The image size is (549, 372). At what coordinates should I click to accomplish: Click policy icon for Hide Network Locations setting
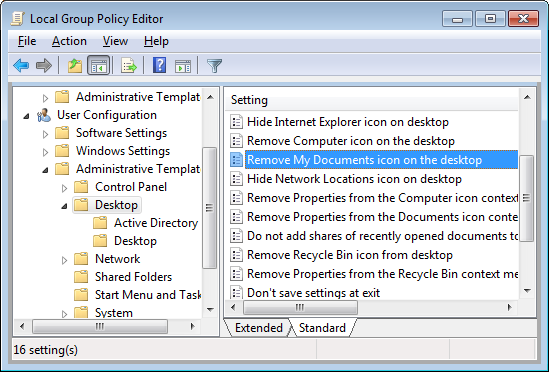[x=236, y=179]
